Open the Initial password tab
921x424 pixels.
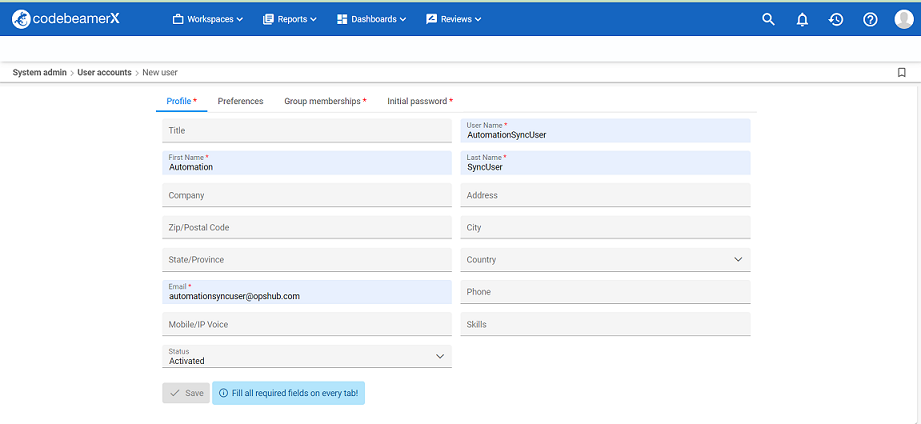coord(418,101)
